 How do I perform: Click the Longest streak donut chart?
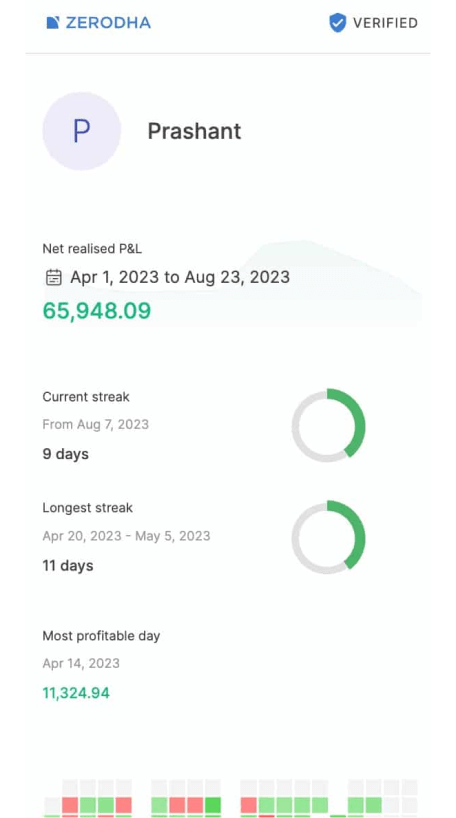tap(328, 537)
